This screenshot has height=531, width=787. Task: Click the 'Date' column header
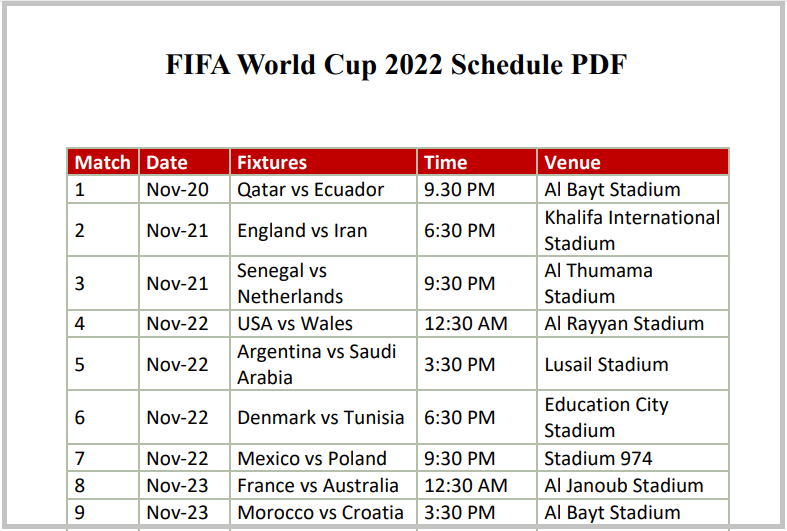click(x=167, y=162)
